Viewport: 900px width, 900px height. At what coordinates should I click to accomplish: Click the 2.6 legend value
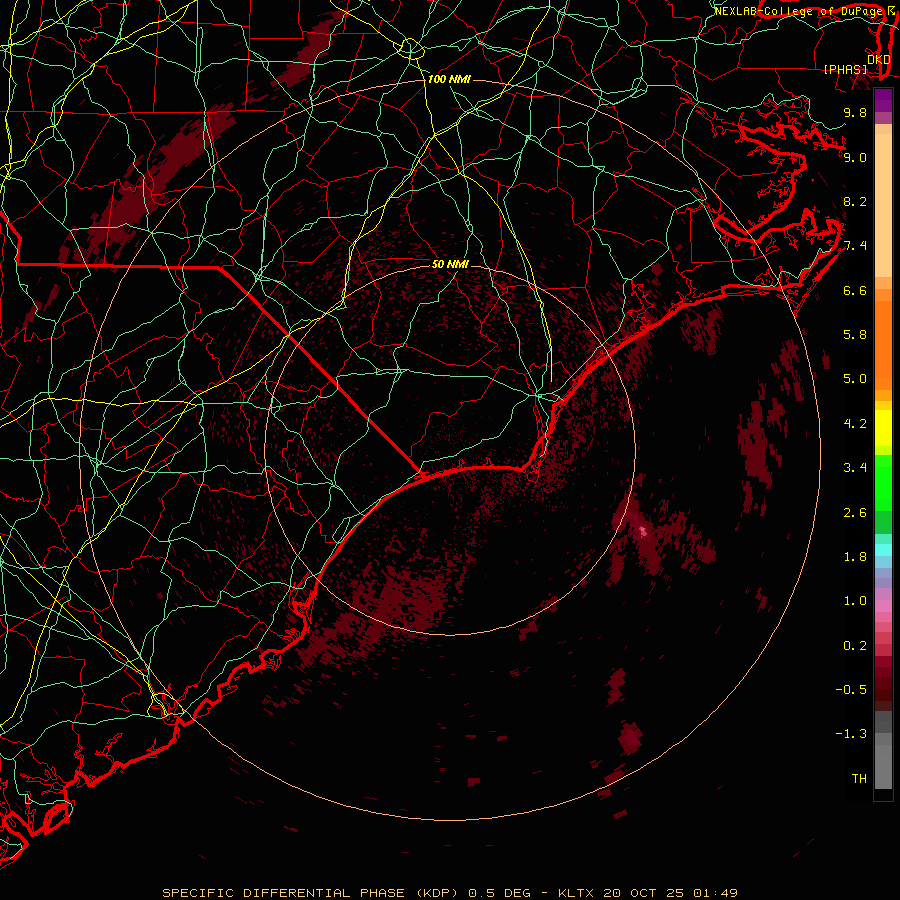pos(855,513)
